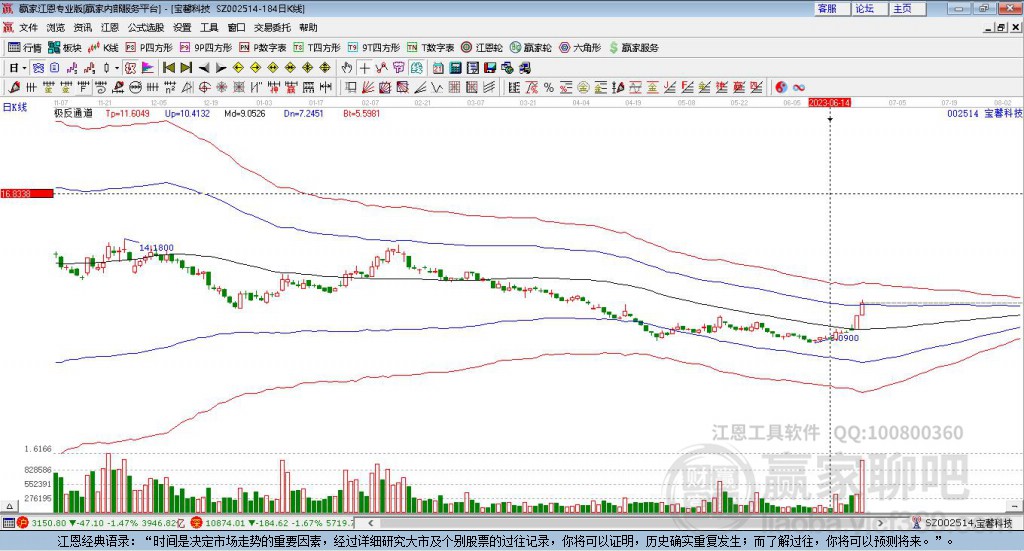Jump to first bar with skip-start arrow
1024x551 pixels.
[x=168, y=68]
